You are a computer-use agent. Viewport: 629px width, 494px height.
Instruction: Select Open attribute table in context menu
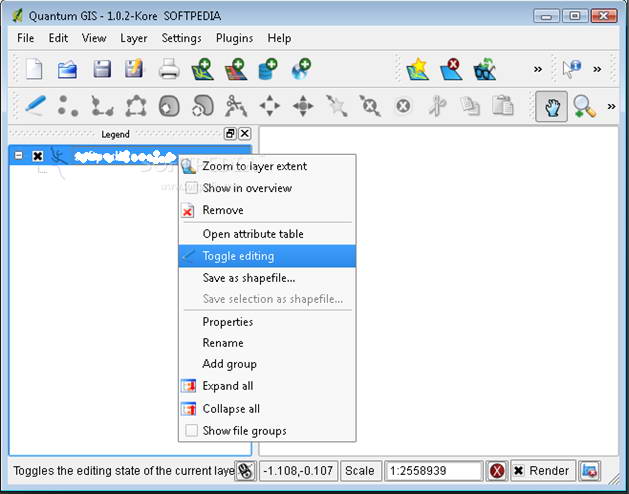(253, 234)
